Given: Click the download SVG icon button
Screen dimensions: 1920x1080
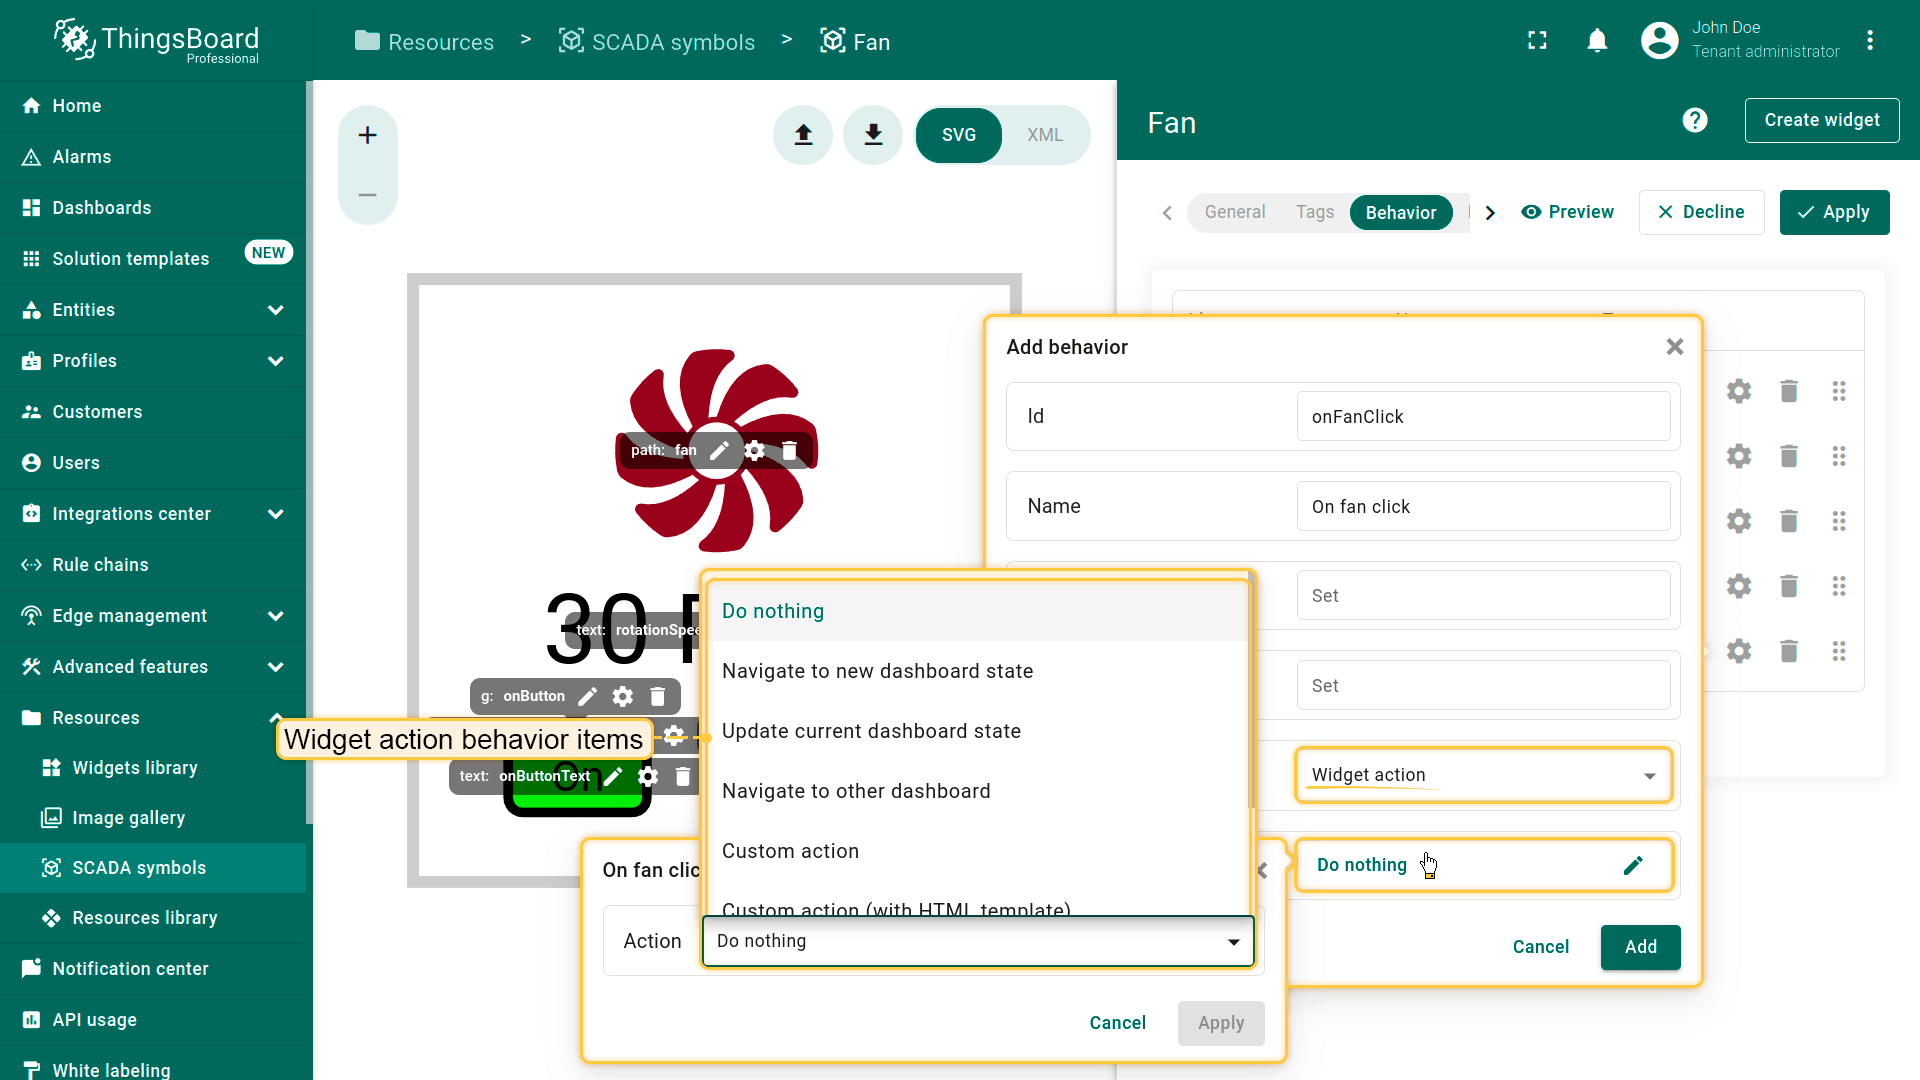Looking at the screenshot, I should 873,135.
